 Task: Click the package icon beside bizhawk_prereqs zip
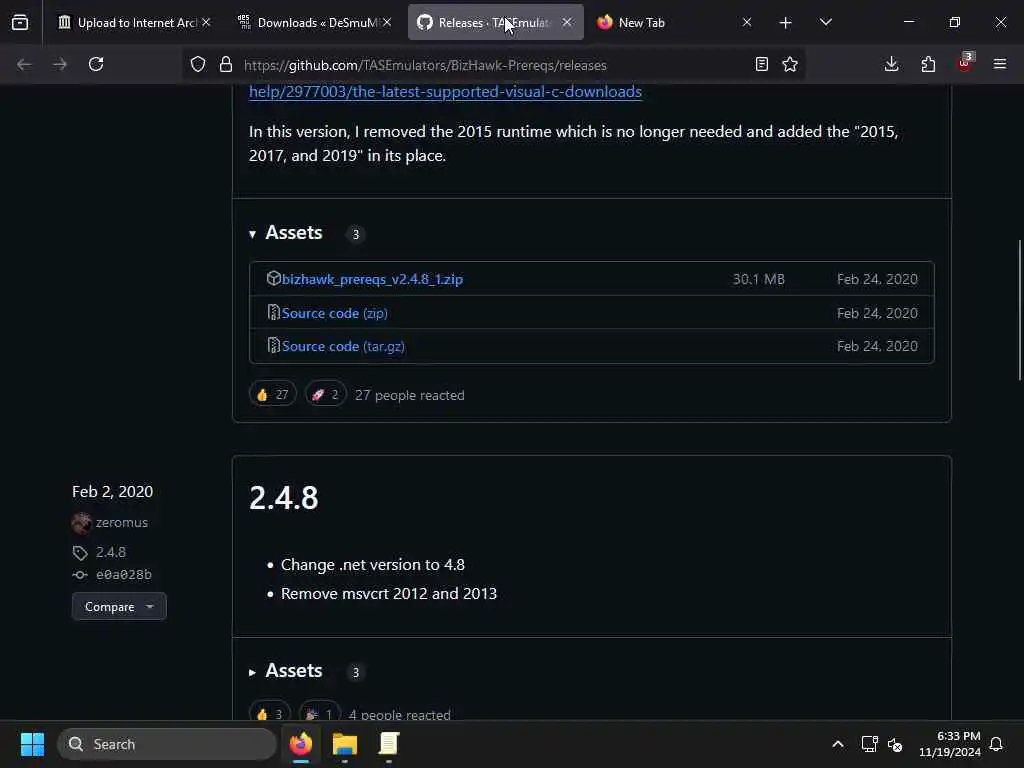274,278
